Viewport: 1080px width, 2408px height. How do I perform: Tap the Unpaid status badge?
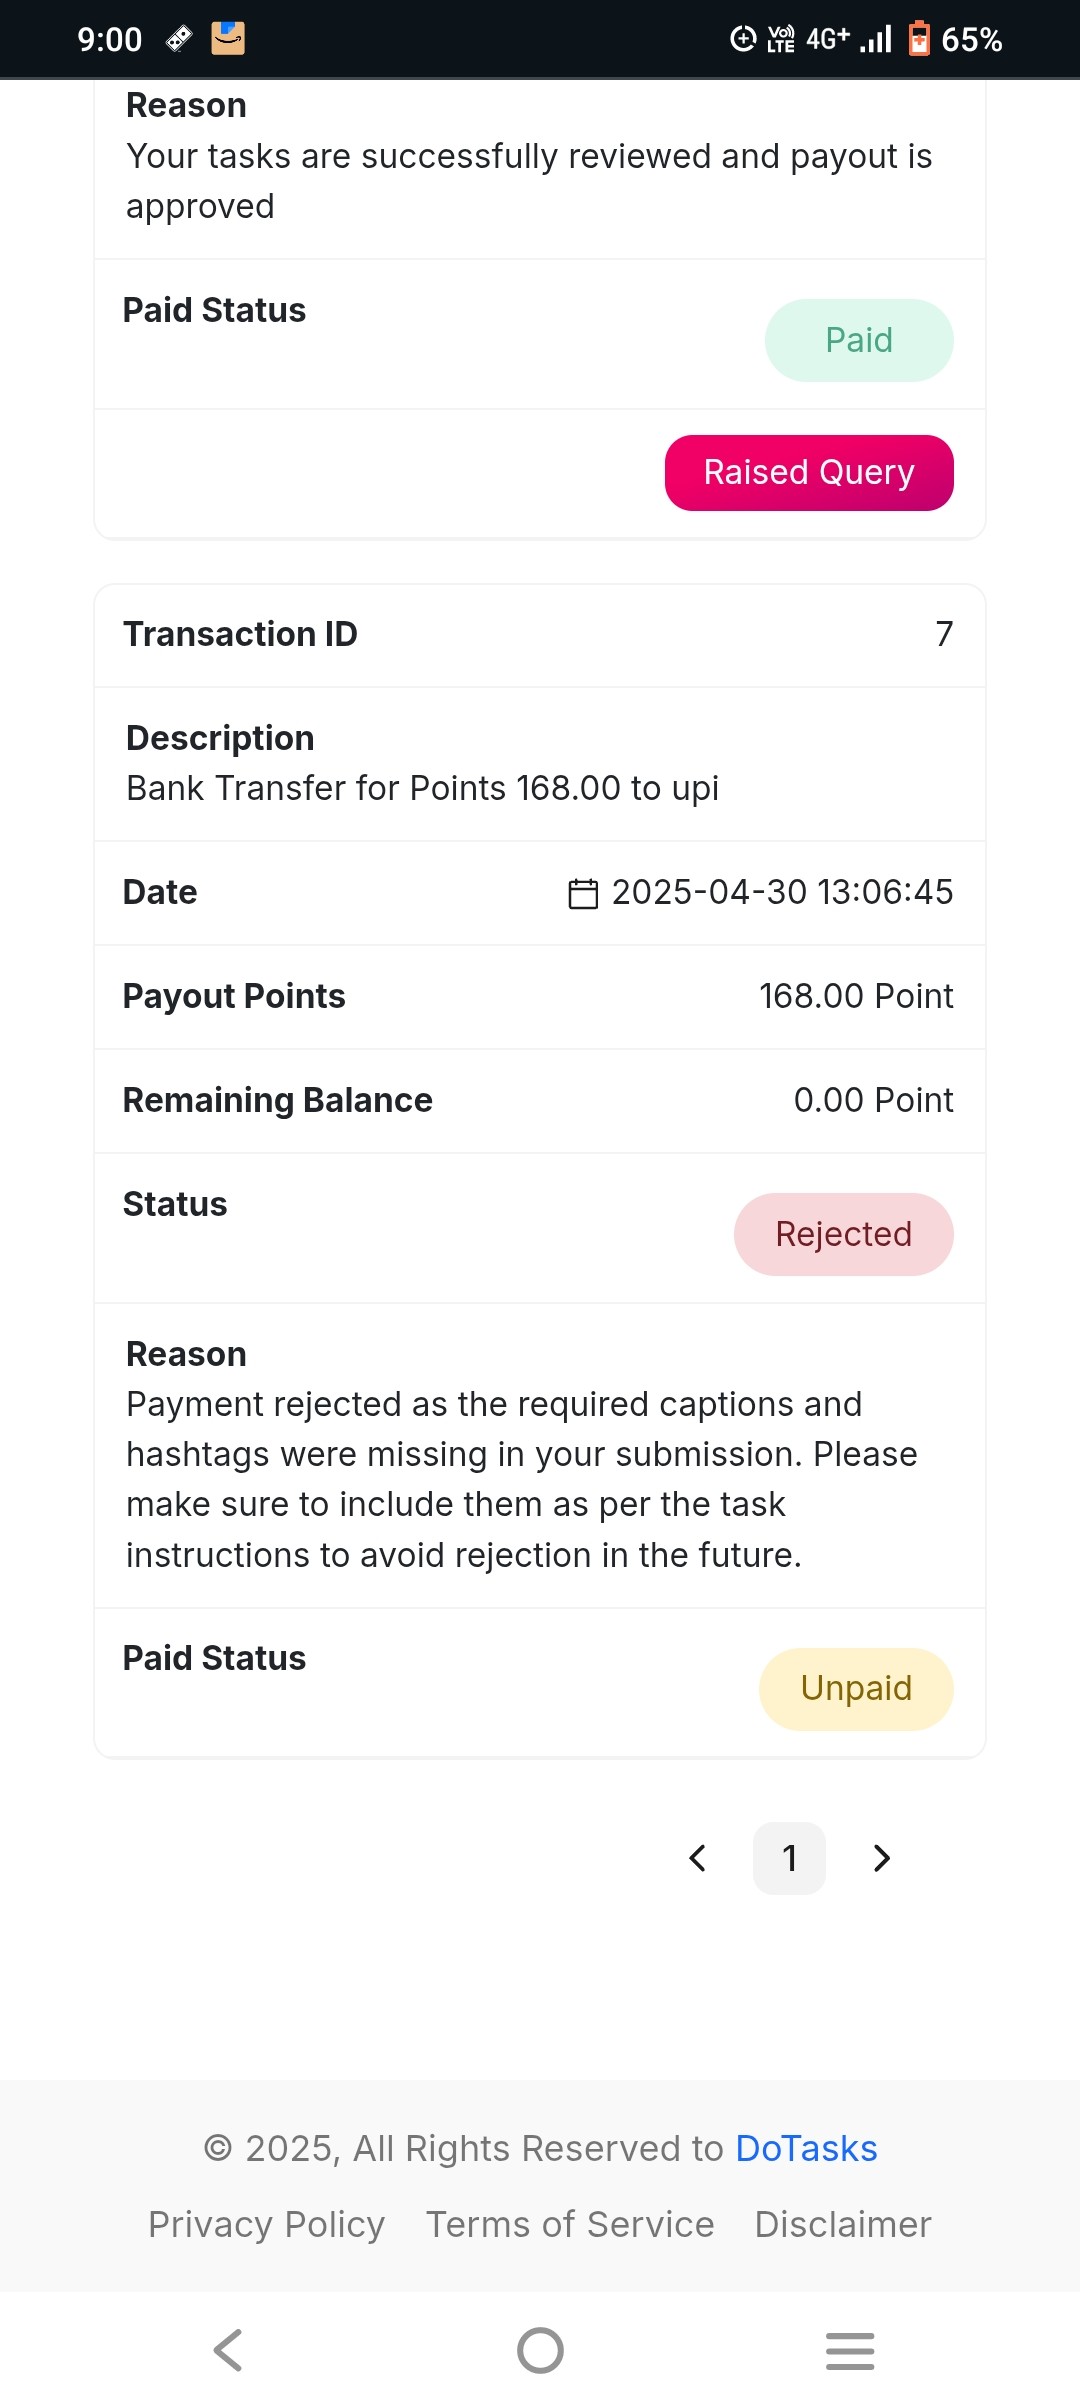coord(856,1688)
